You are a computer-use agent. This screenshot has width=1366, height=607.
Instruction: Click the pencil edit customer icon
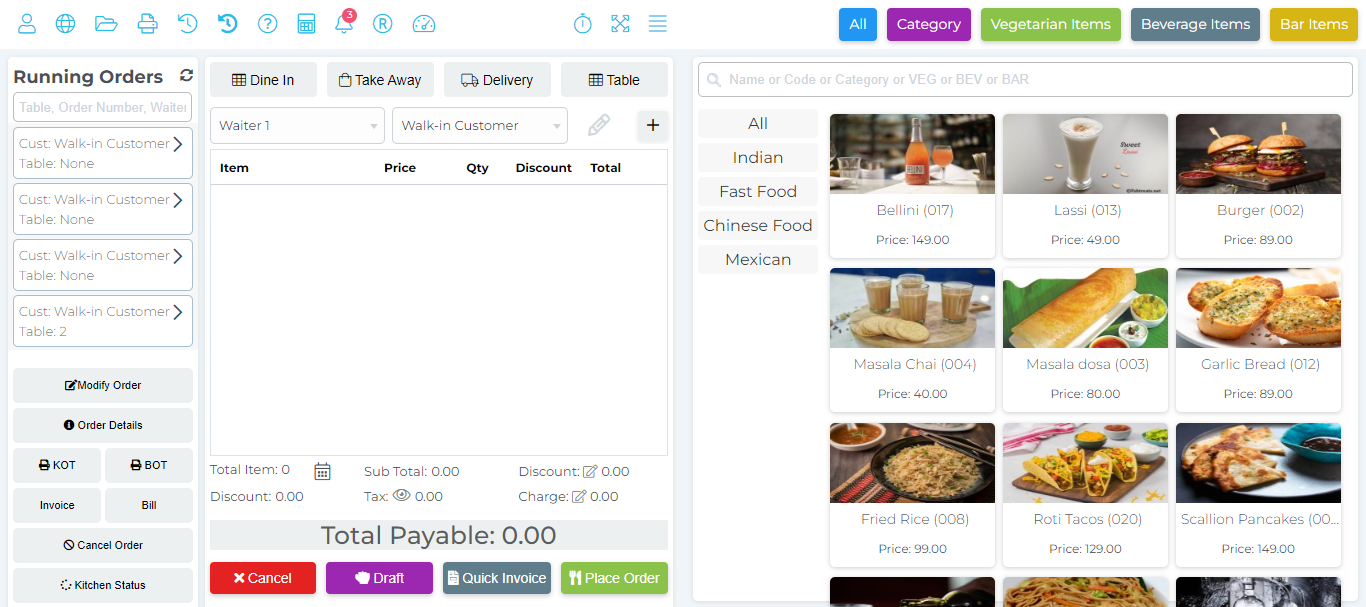click(x=598, y=125)
